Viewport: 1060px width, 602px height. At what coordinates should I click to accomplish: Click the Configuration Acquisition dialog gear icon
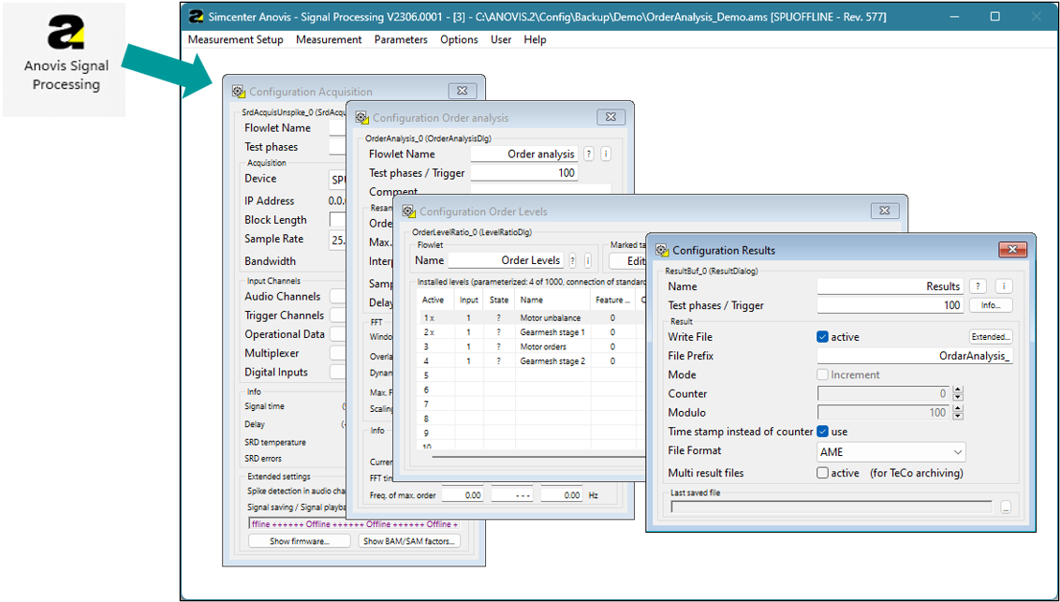pyautogui.click(x=238, y=91)
